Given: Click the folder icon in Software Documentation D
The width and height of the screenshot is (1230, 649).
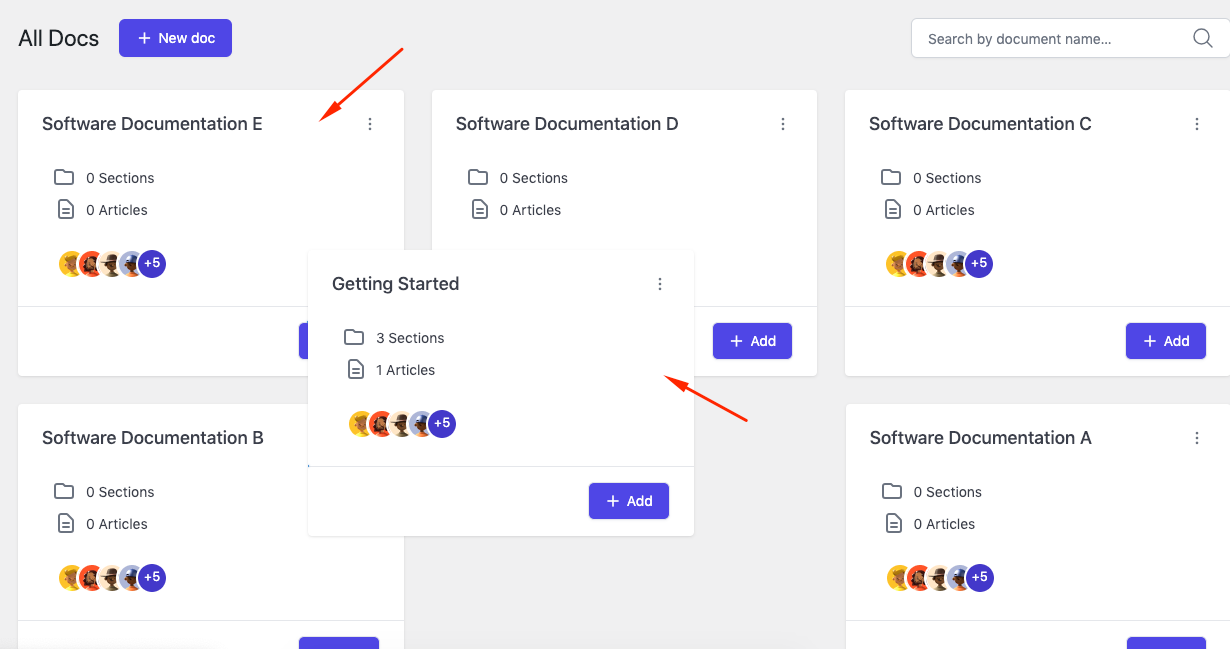Looking at the screenshot, I should click(478, 177).
